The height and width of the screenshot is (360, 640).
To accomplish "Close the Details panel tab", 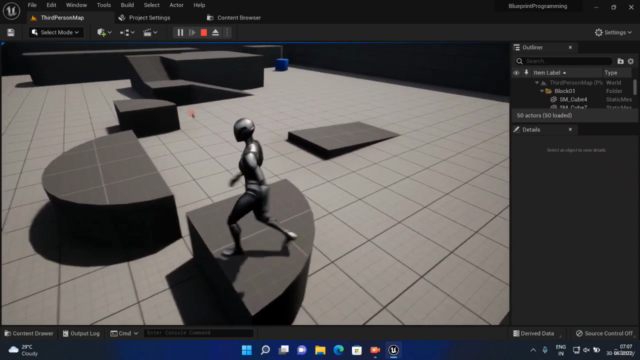I will point(570,130).
